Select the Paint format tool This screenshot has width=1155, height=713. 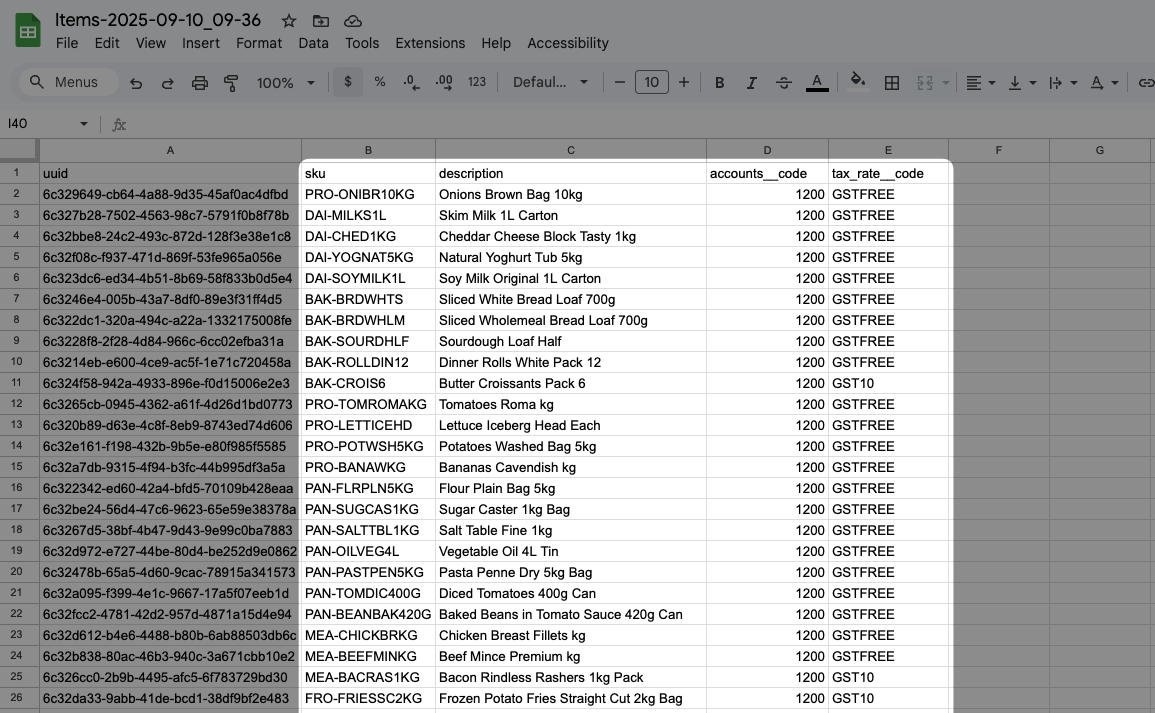click(x=231, y=83)
